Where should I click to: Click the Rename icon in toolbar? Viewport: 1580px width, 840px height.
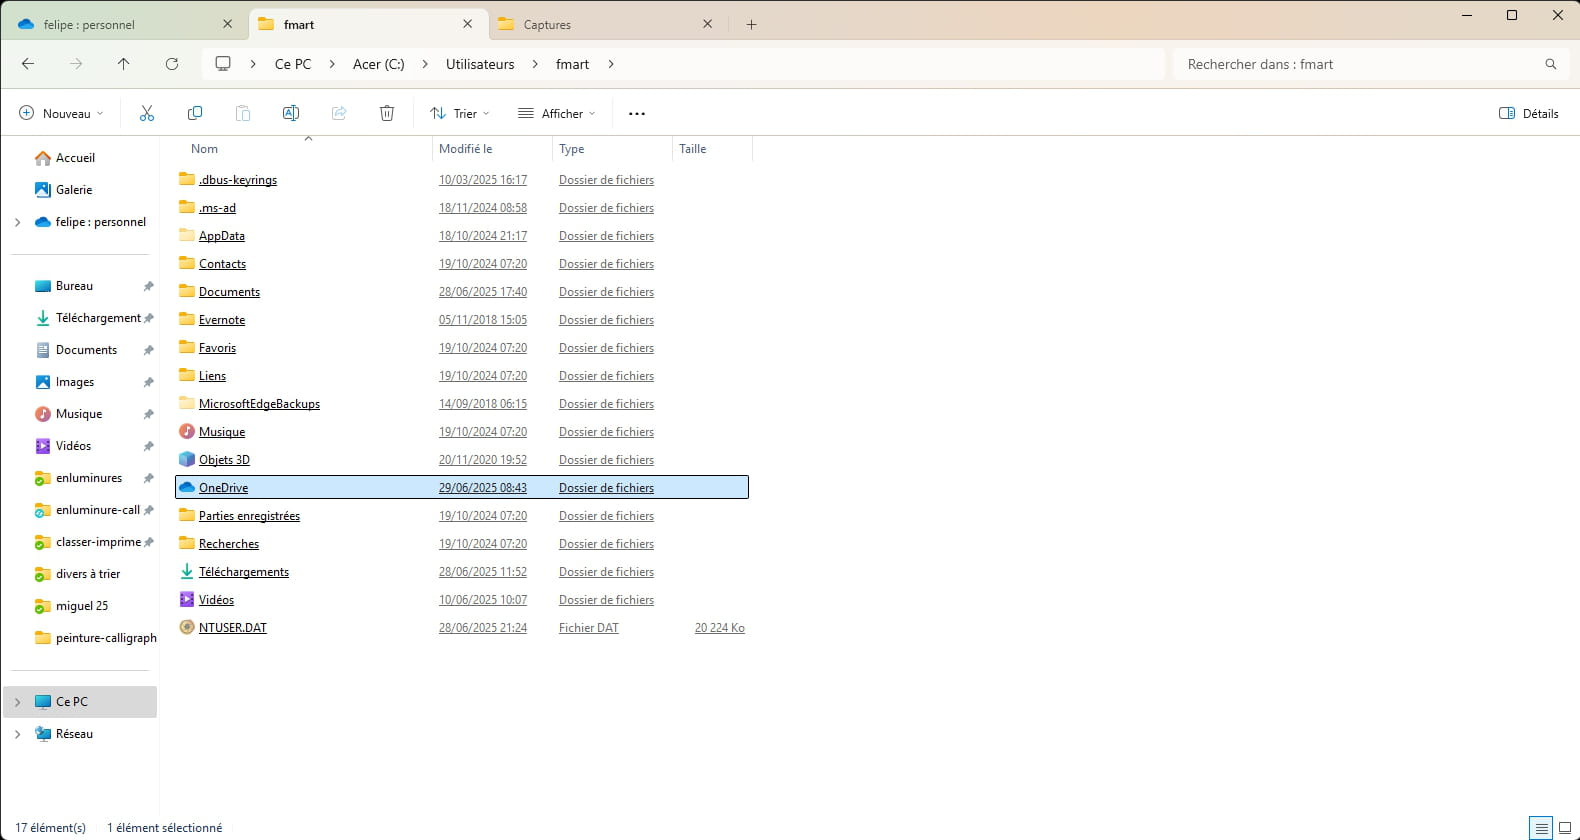tap(291, 113)
